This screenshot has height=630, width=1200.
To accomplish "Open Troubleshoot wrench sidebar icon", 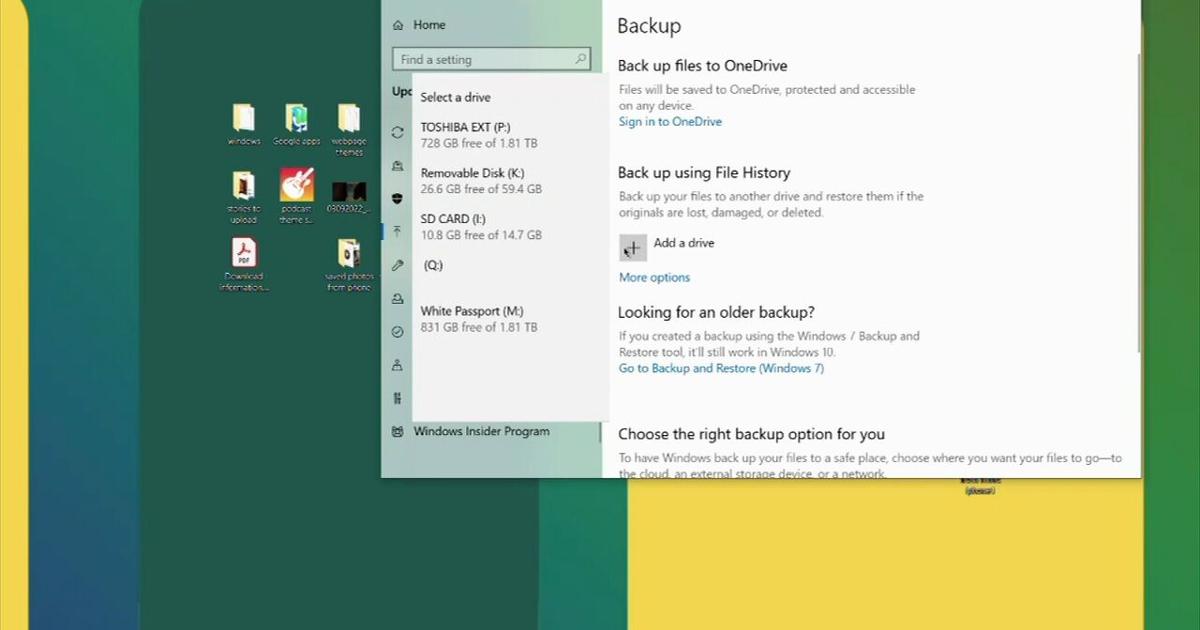I will (398, 265).
